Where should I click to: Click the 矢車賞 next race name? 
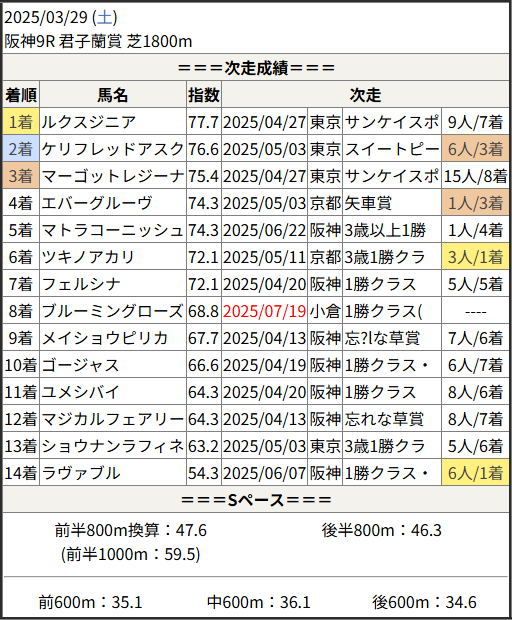(x=368, y=203)
